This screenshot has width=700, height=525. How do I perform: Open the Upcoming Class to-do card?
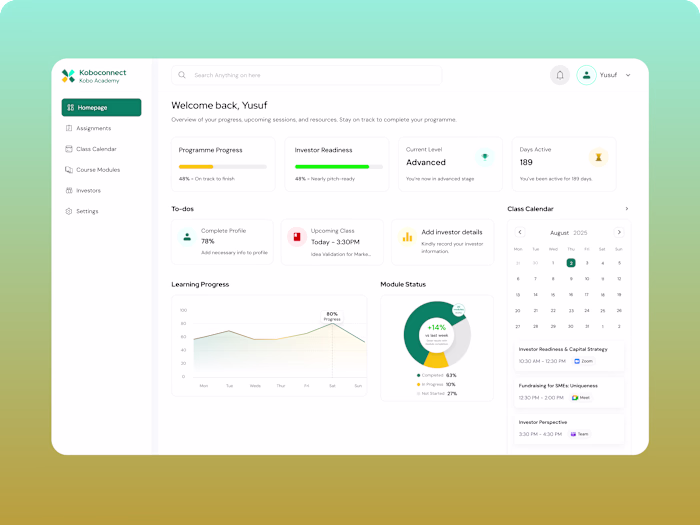pyautogui.click(x=332, y=242)
